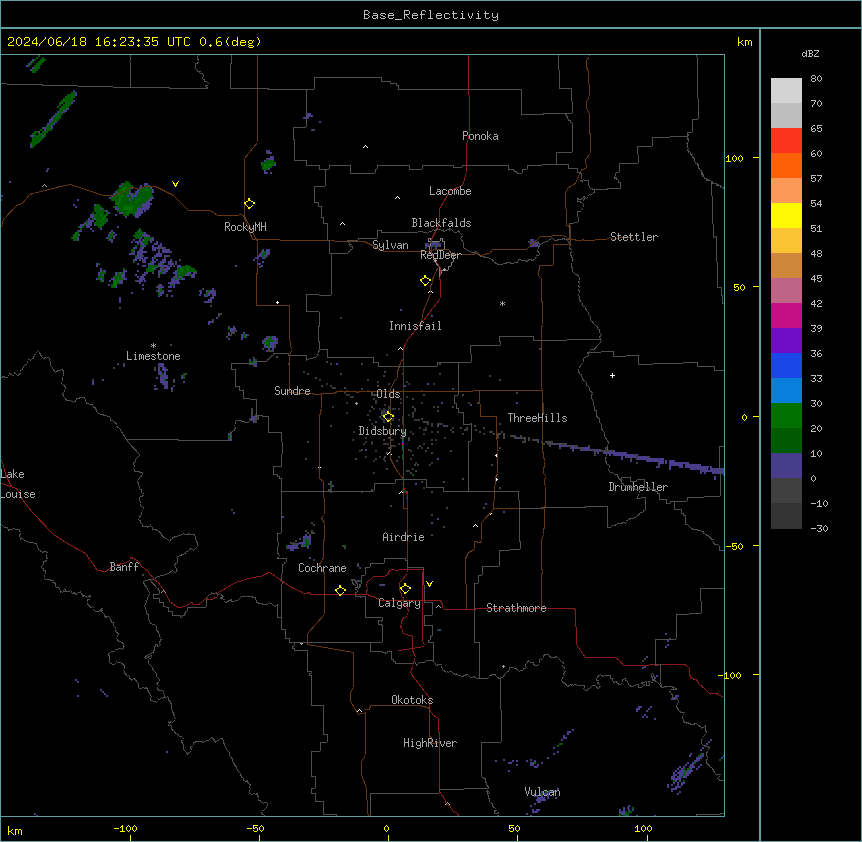The image size is (862, 842).
Task: Click the Didsbury town label
Action: click(383, 431)
